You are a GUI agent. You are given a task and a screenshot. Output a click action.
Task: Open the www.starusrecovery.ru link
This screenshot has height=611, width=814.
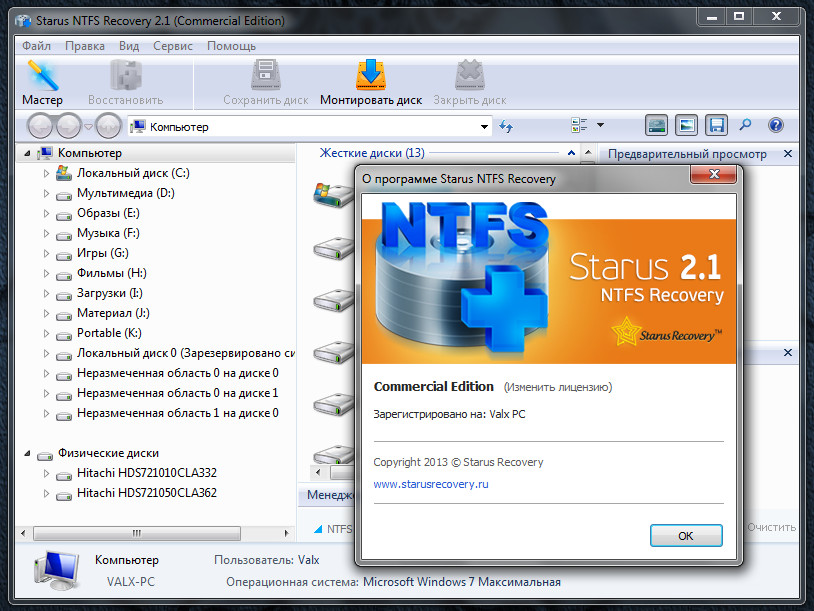pyautogui.click(x=431, y=484)
